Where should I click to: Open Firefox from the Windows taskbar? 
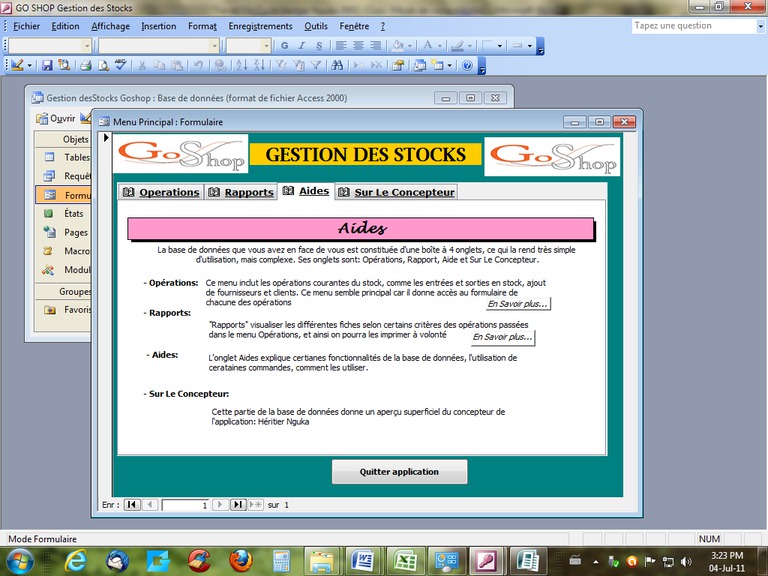[240, 560]
